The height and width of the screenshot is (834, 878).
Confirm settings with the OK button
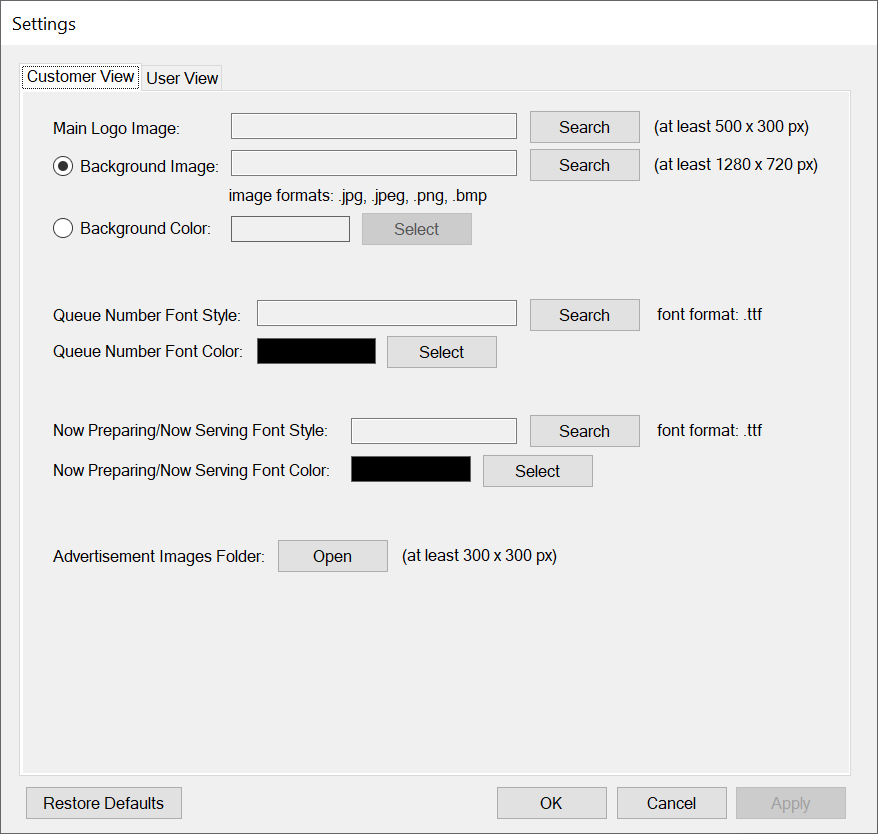(x=551, y=803)
